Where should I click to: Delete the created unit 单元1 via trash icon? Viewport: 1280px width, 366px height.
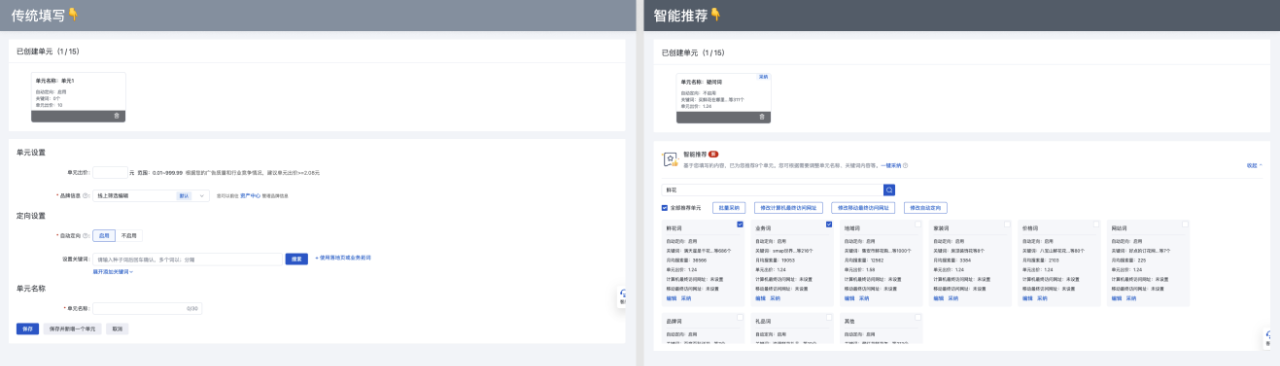[x=117, y=116]
